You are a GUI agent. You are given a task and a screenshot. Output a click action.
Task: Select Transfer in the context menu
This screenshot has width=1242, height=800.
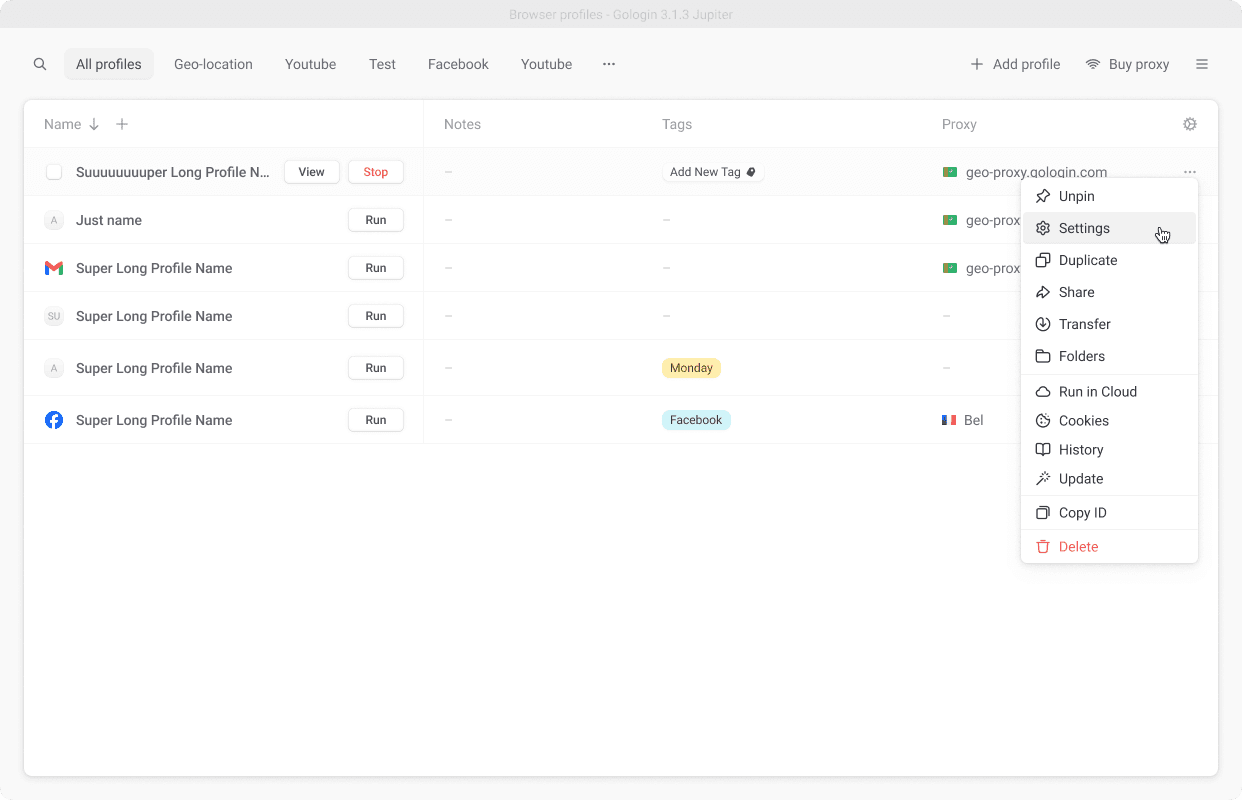1109,324
